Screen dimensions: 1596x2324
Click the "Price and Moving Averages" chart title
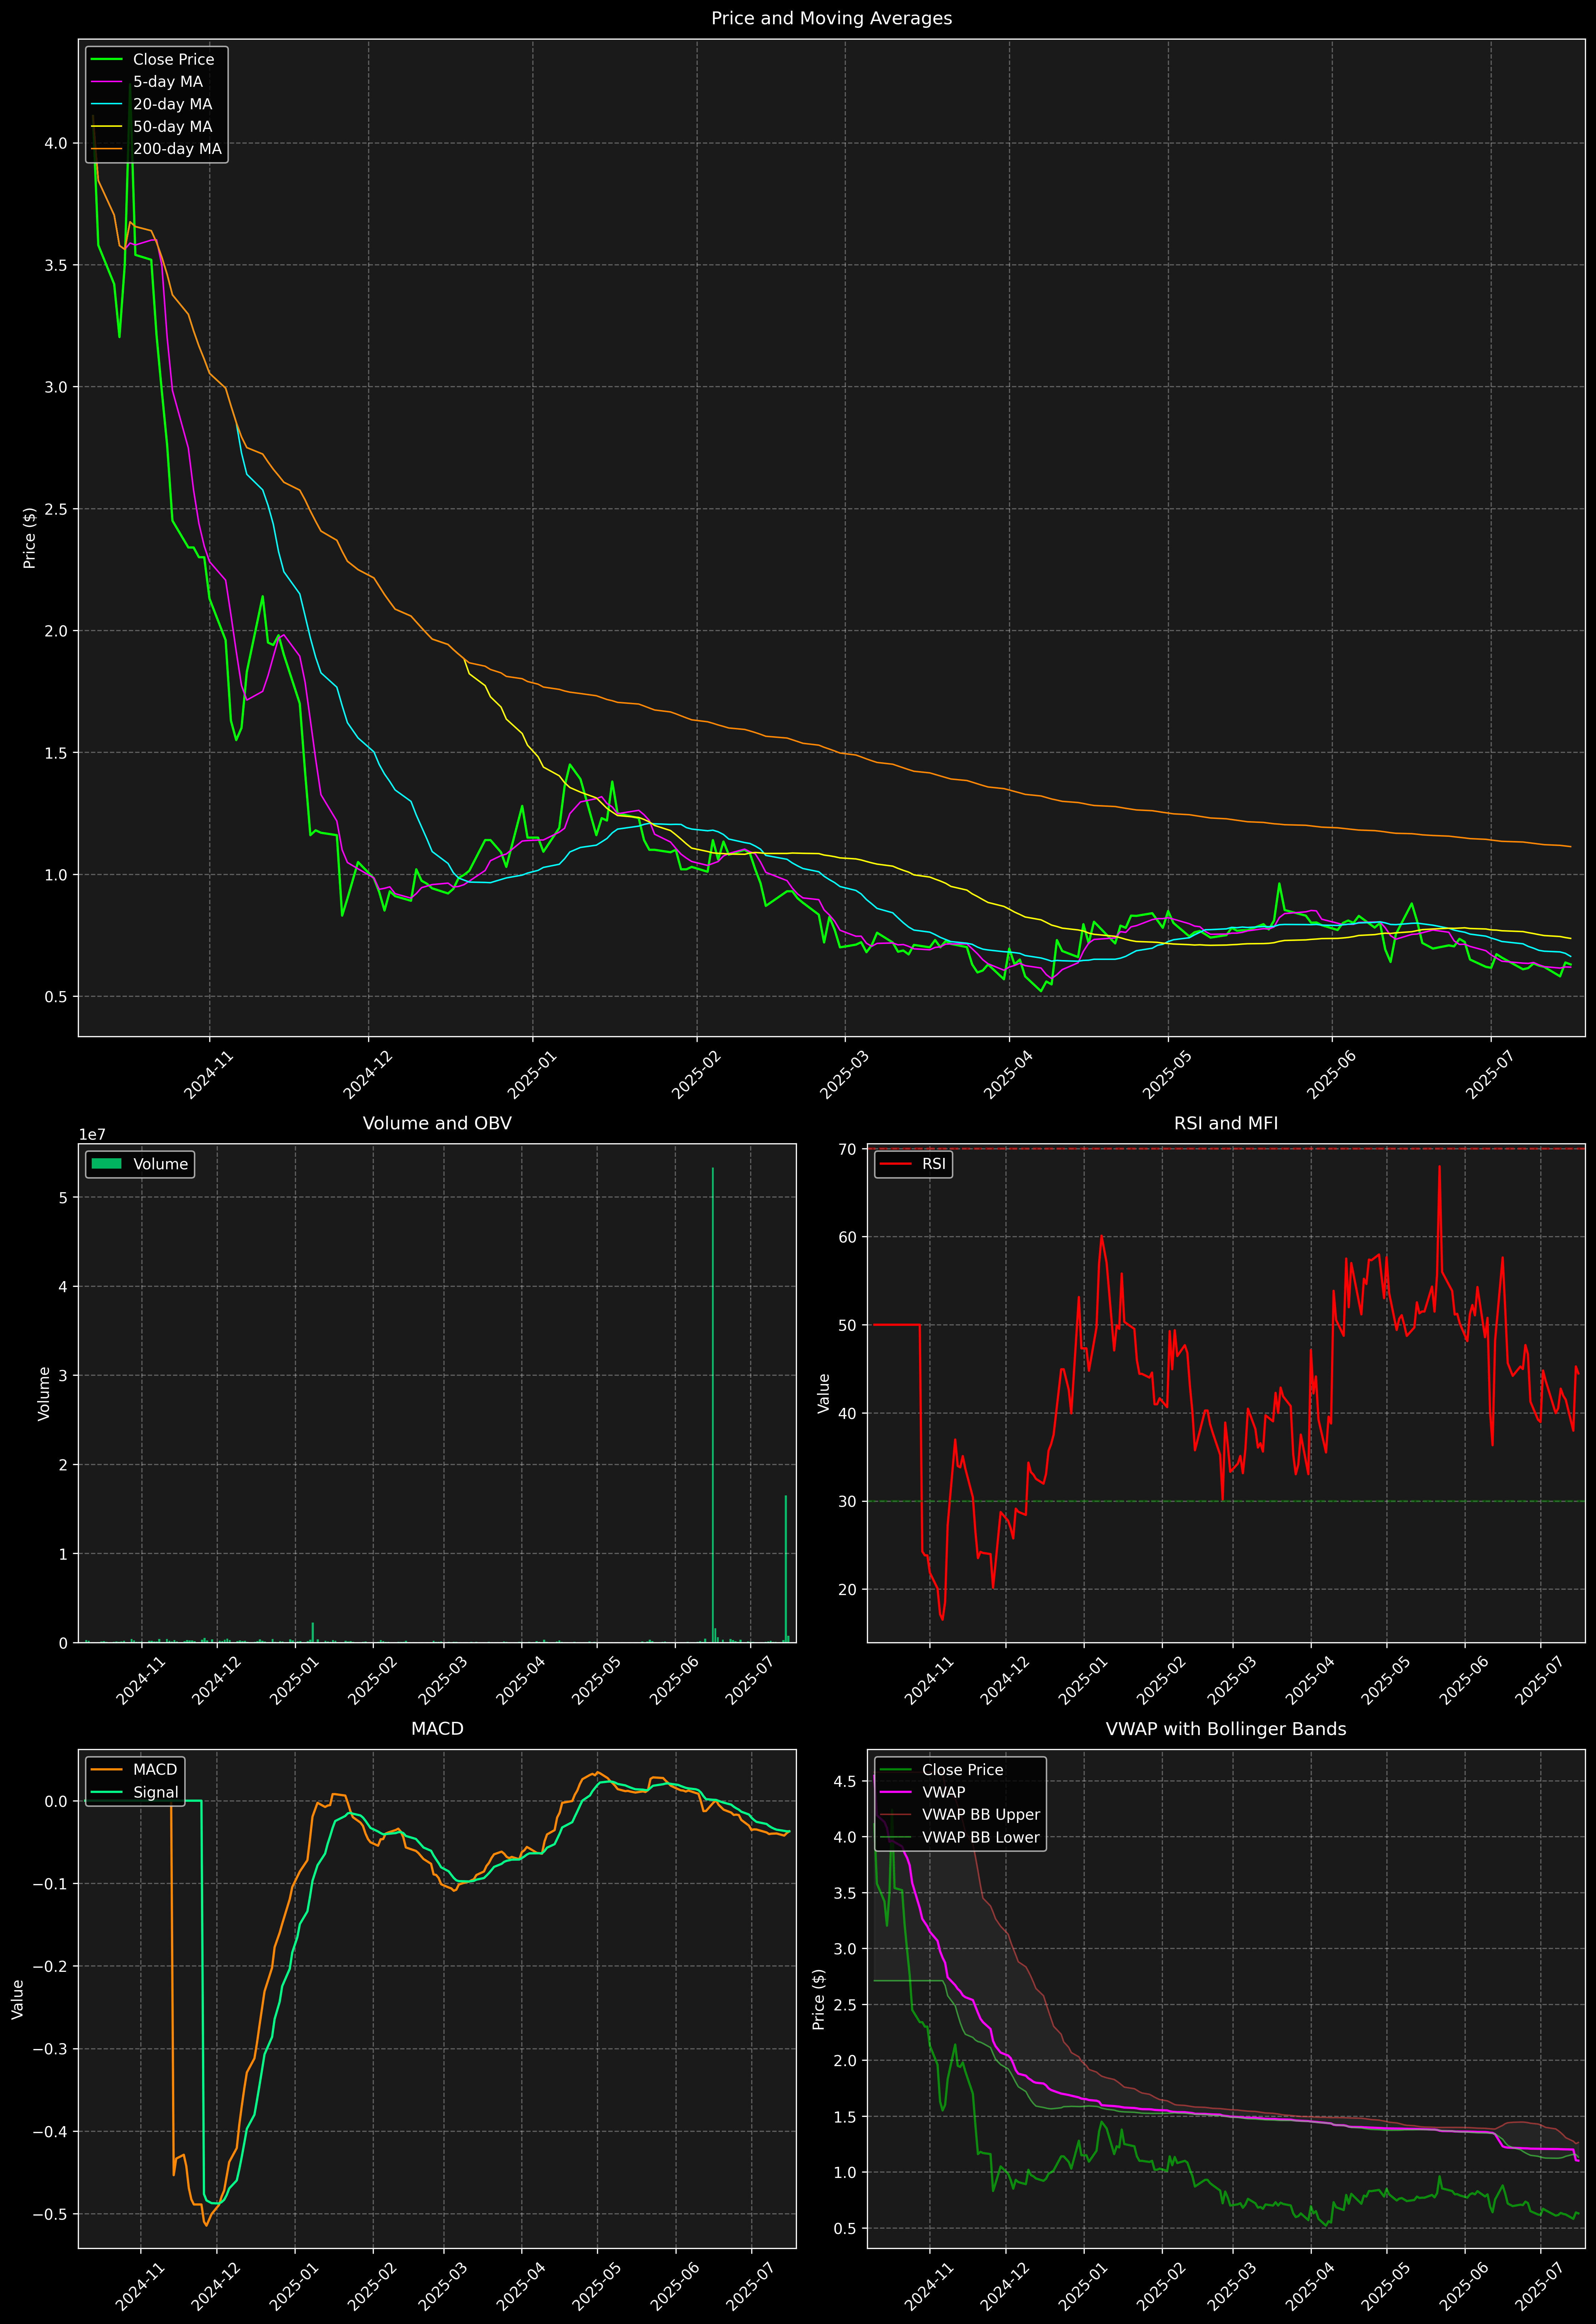831,18
